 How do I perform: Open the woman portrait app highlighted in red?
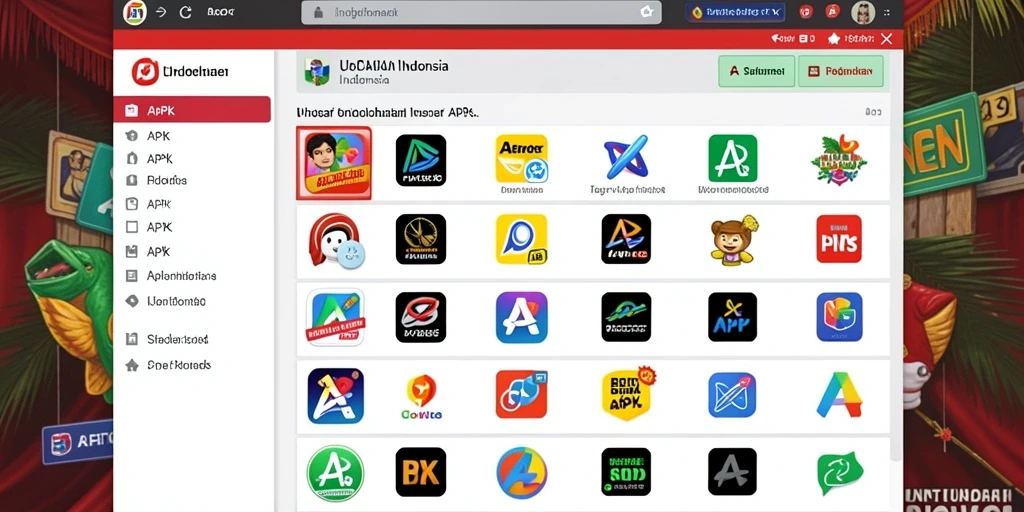pyautogui.click(x=334, y=163)
